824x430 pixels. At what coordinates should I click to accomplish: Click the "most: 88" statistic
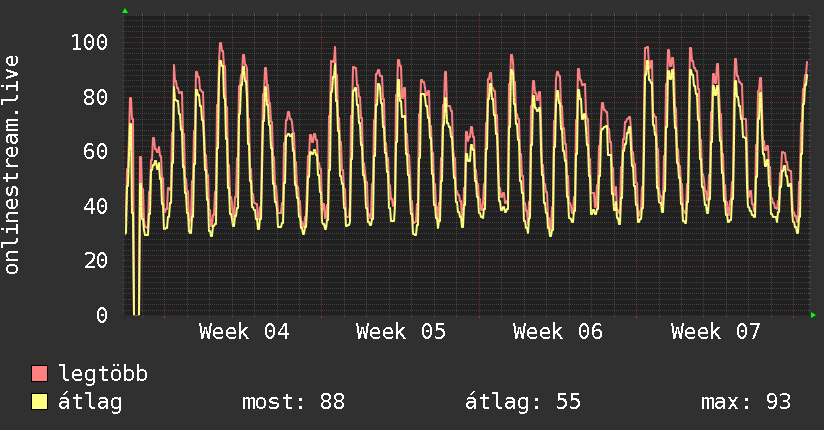tap(293, 402)
